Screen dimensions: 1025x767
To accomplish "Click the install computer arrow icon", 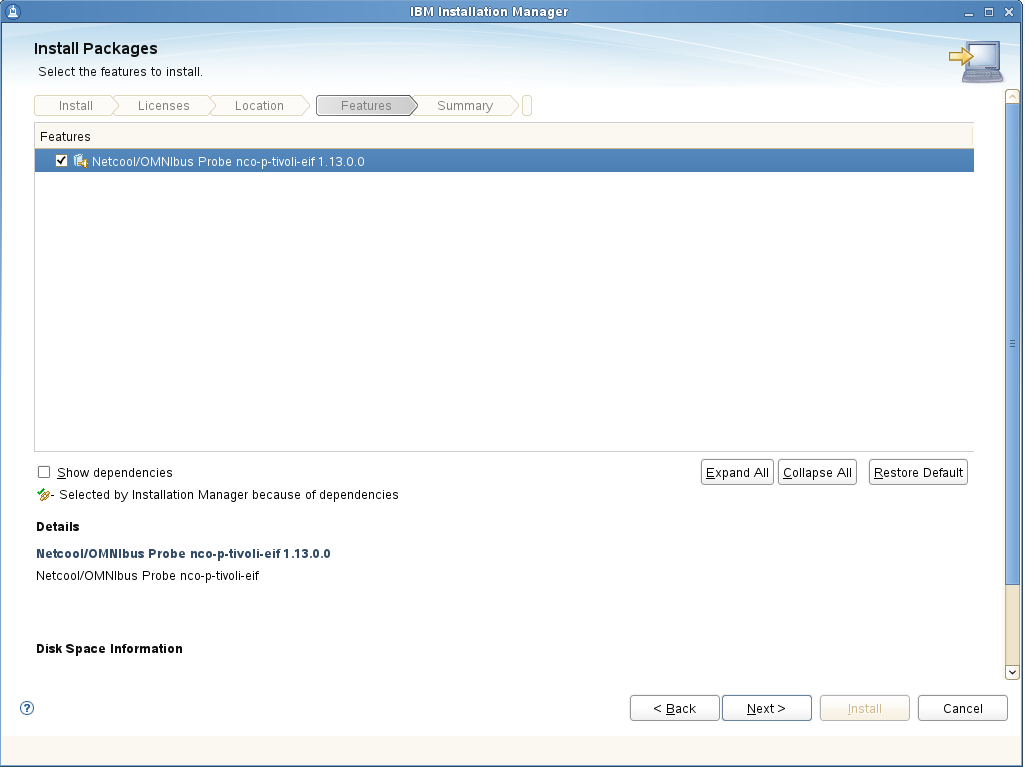I will pyautogui.click(x=976, y=61).
